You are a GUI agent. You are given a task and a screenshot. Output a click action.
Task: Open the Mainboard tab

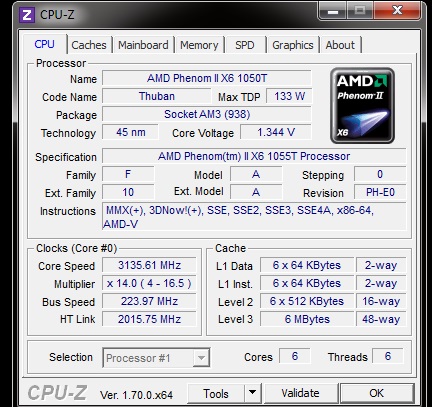(143, 45)
